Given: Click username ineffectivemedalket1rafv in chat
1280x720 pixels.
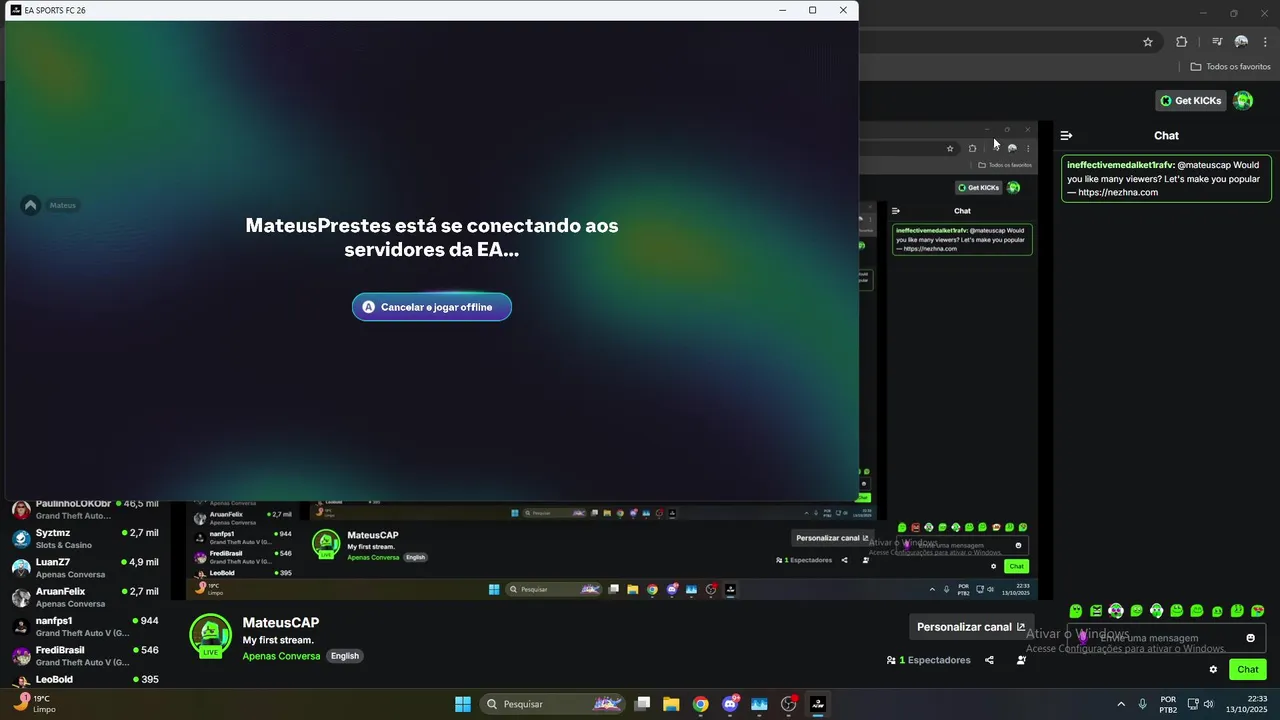Looking at the screenshot, I should click(x=1120, y=165).
